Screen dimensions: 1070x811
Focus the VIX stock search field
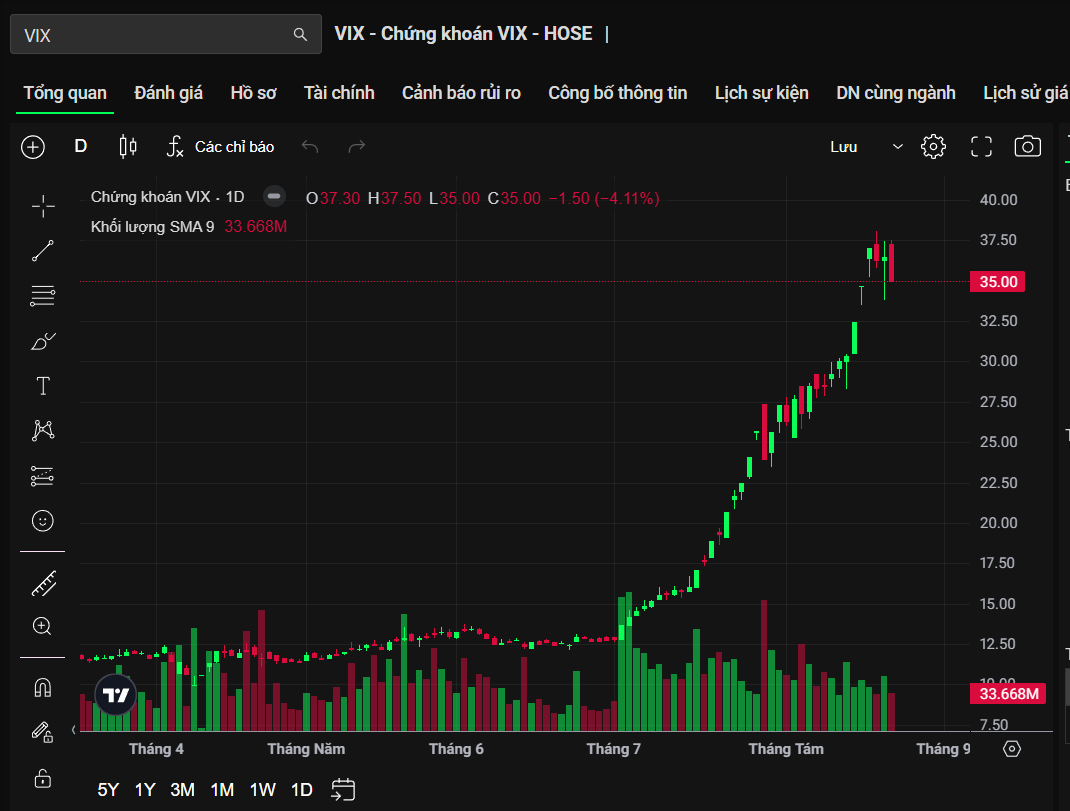pyautogui.click(x=166, y=34)
